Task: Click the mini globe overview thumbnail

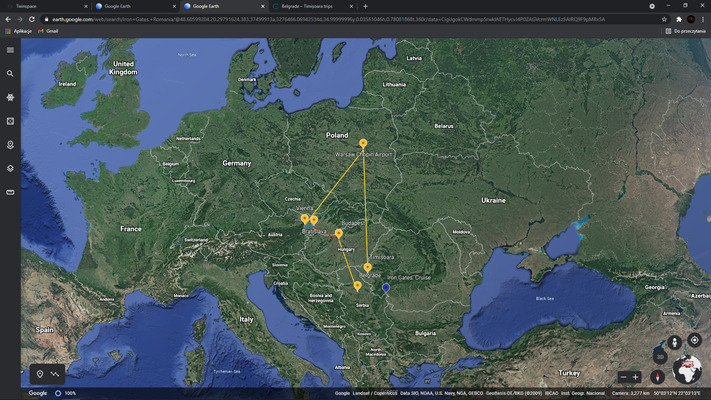Action: pyautogui.click(x=688, y=372)
